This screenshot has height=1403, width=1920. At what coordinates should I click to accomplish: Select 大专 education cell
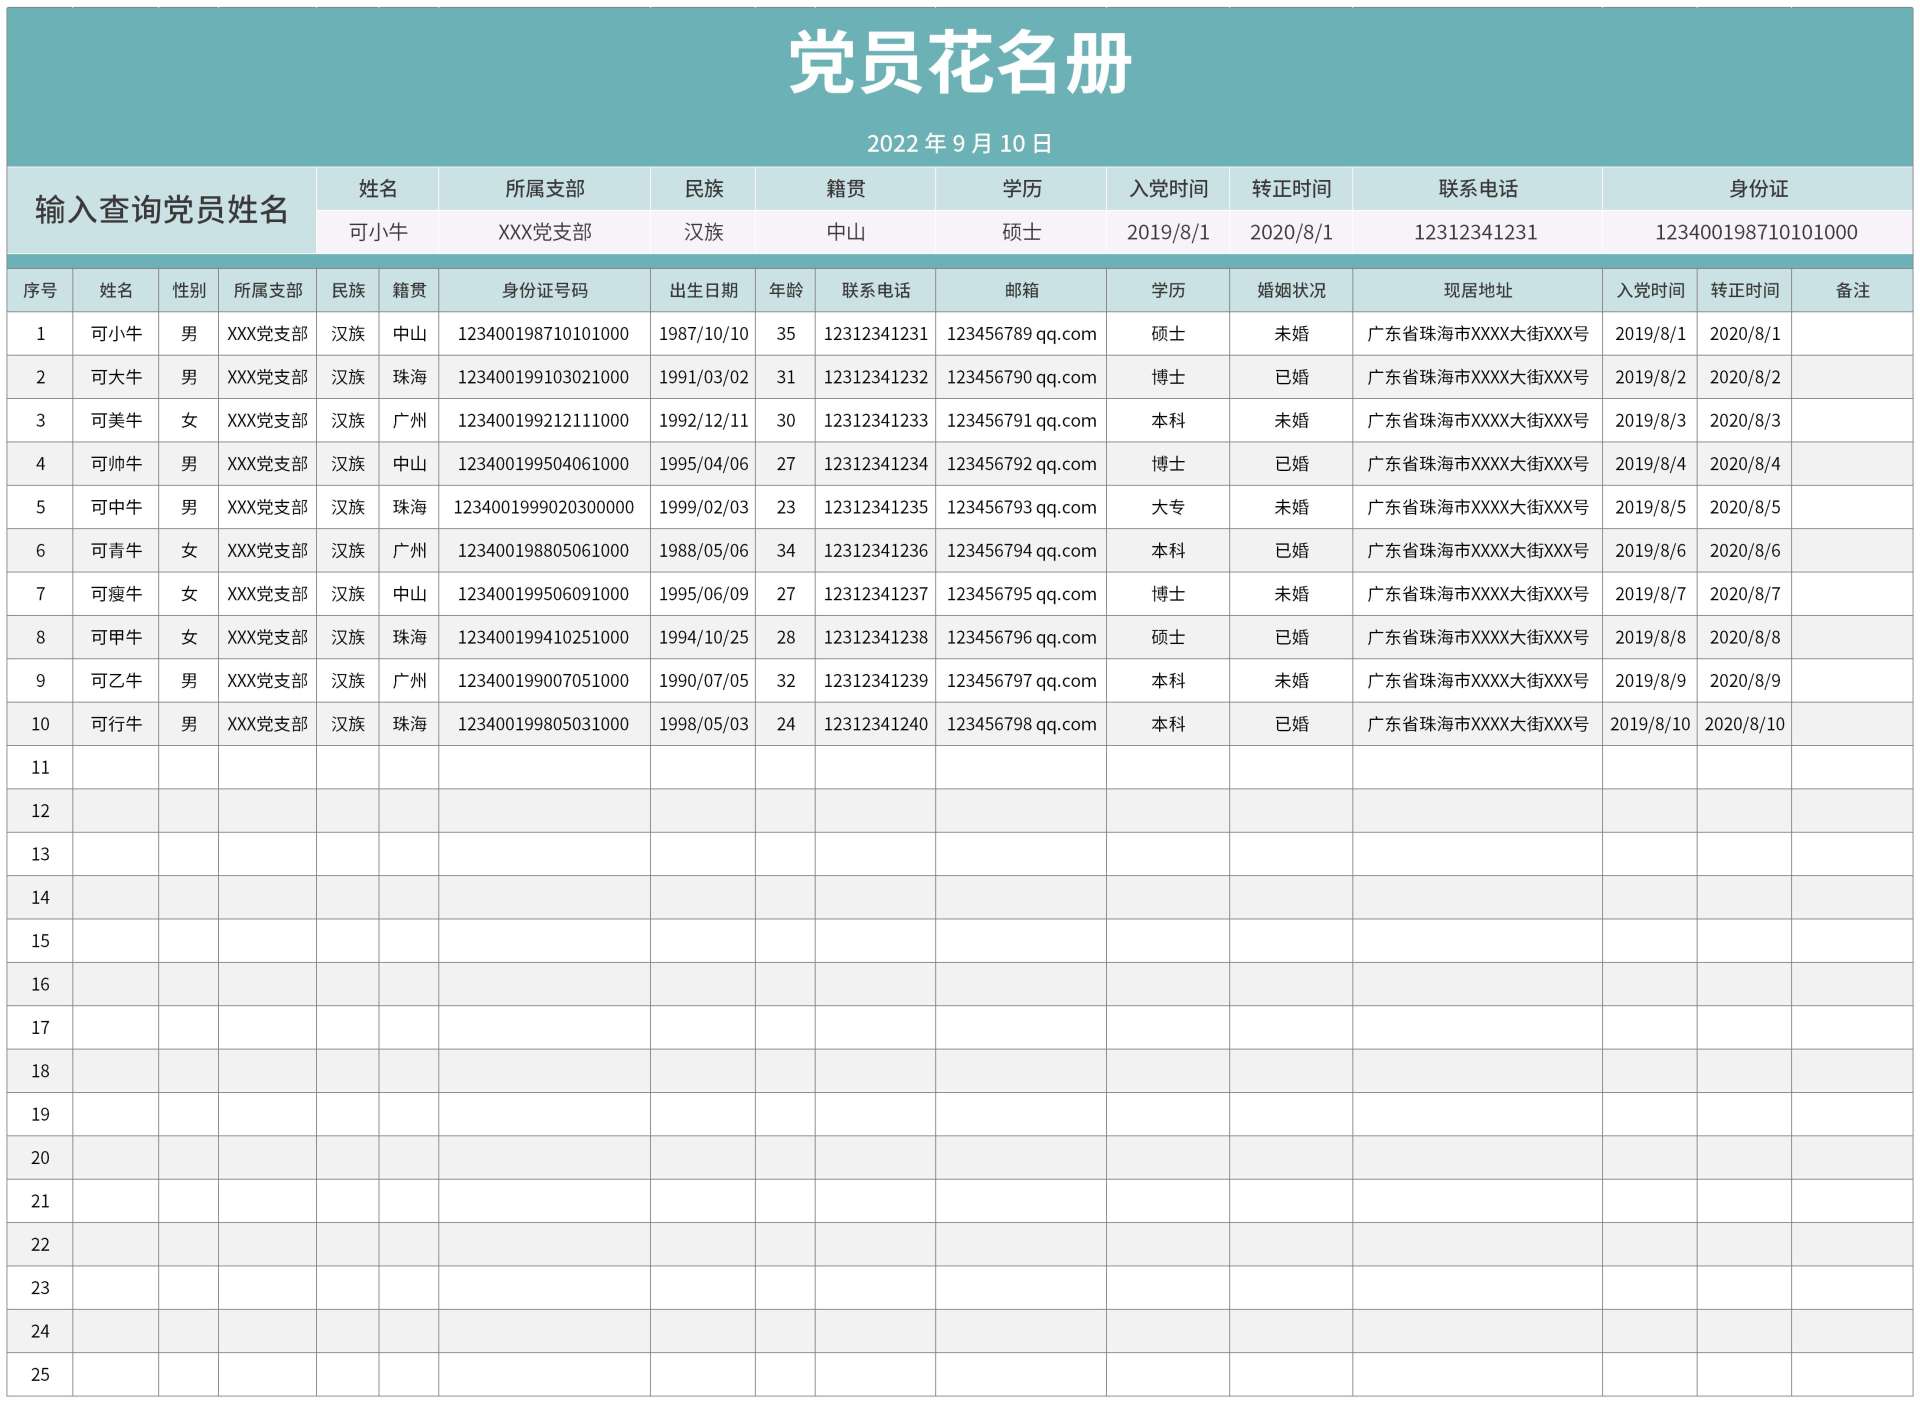(x=1168, y=507)
